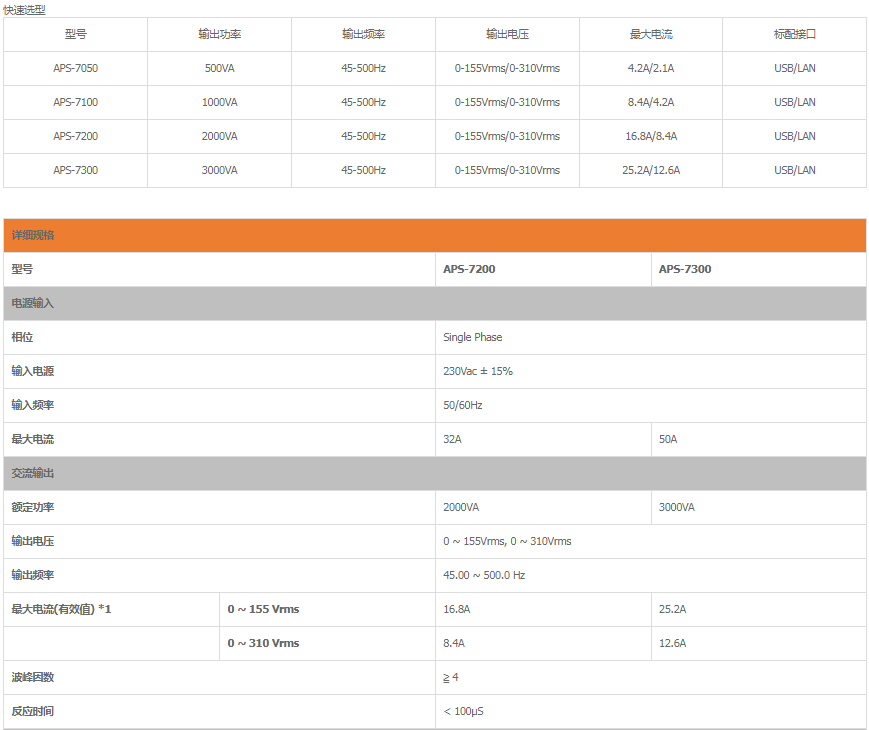This screenshot has height=730, width=869.
Task: Click the 50/60Hz input frequency value
Action: point(462,405)
